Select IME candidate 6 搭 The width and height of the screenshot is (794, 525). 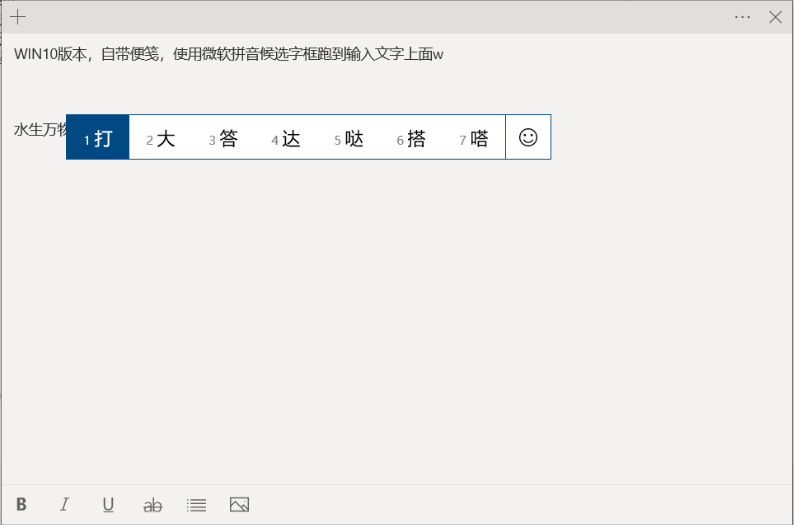click(x=411, y=138)
